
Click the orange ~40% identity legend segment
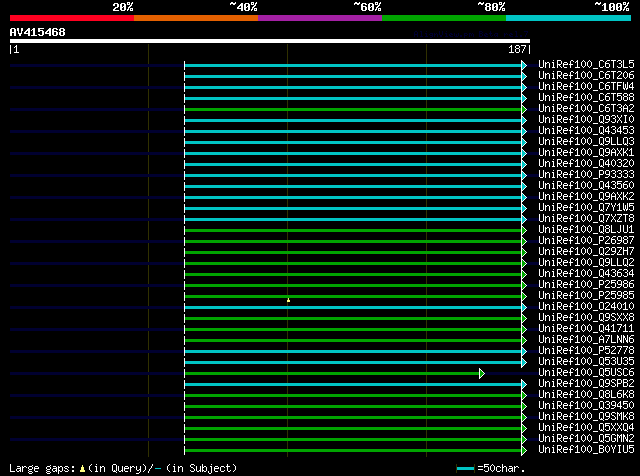196,18
